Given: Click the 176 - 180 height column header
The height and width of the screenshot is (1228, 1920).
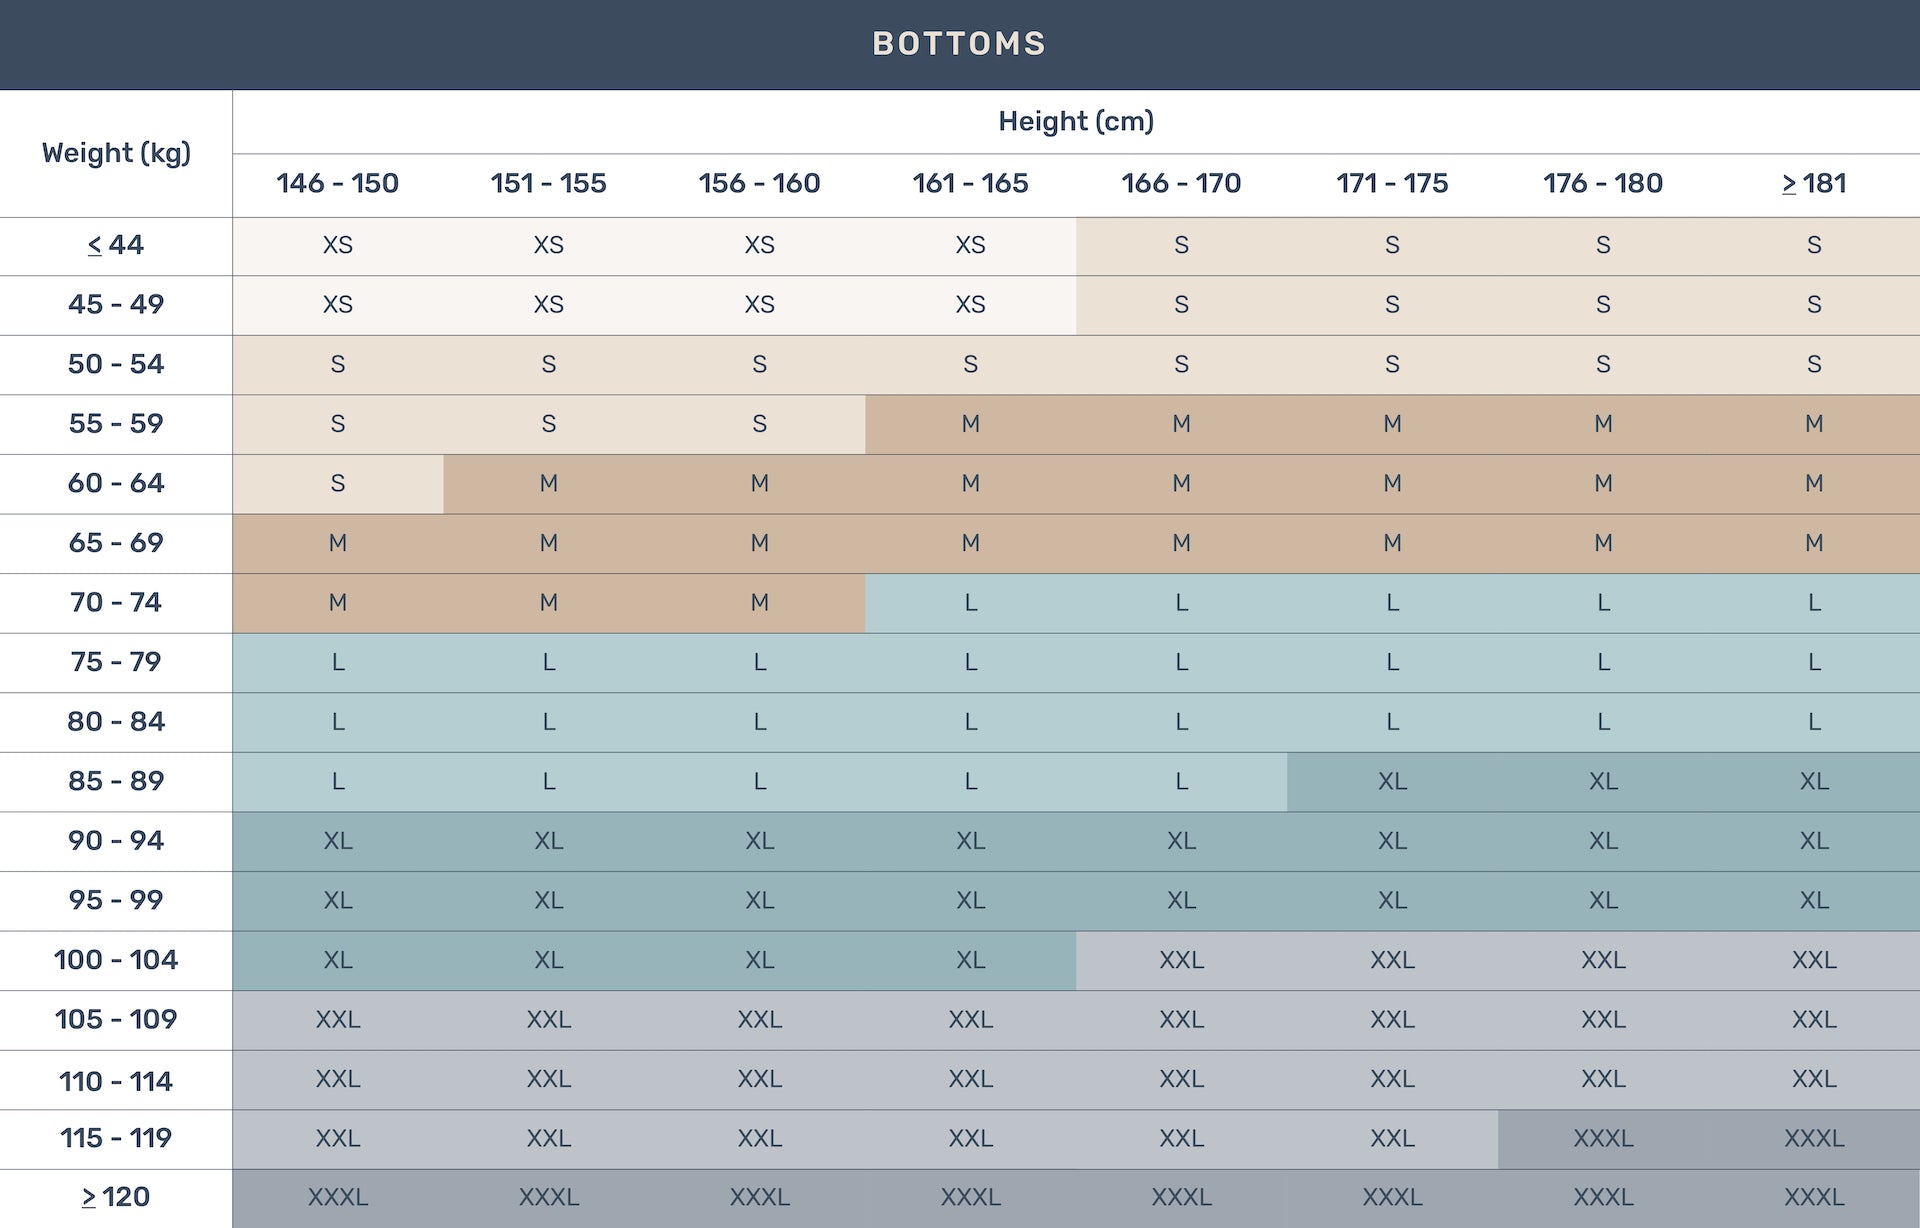Looking at the screenshot, I should 1603,184.
